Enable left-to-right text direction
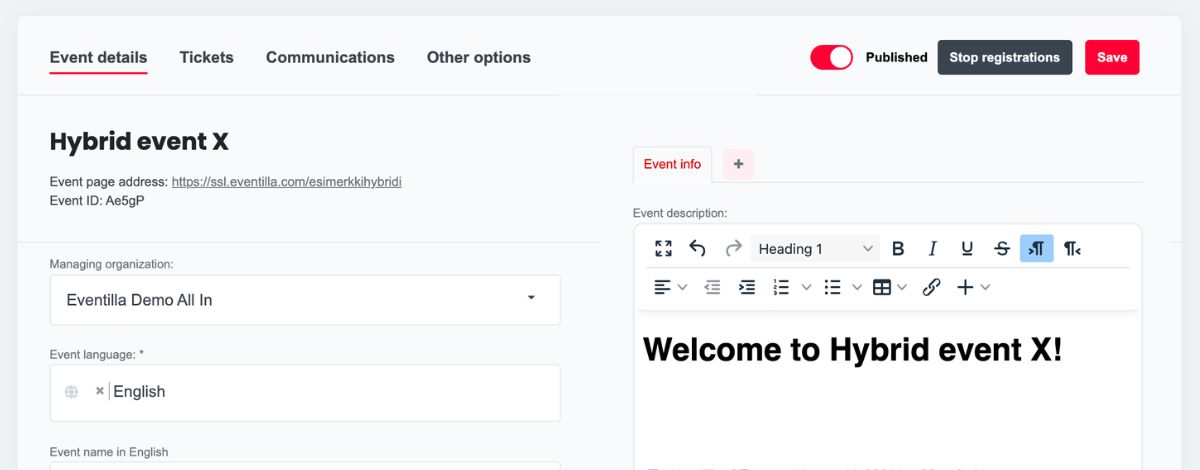 (x=1037, y=249)
